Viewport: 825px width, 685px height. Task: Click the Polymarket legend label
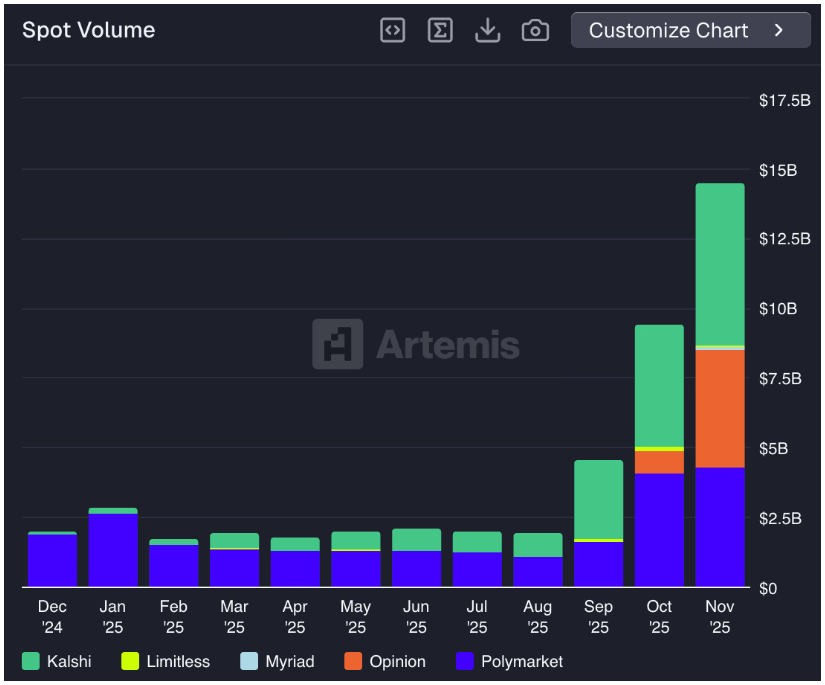click(521, 661)
